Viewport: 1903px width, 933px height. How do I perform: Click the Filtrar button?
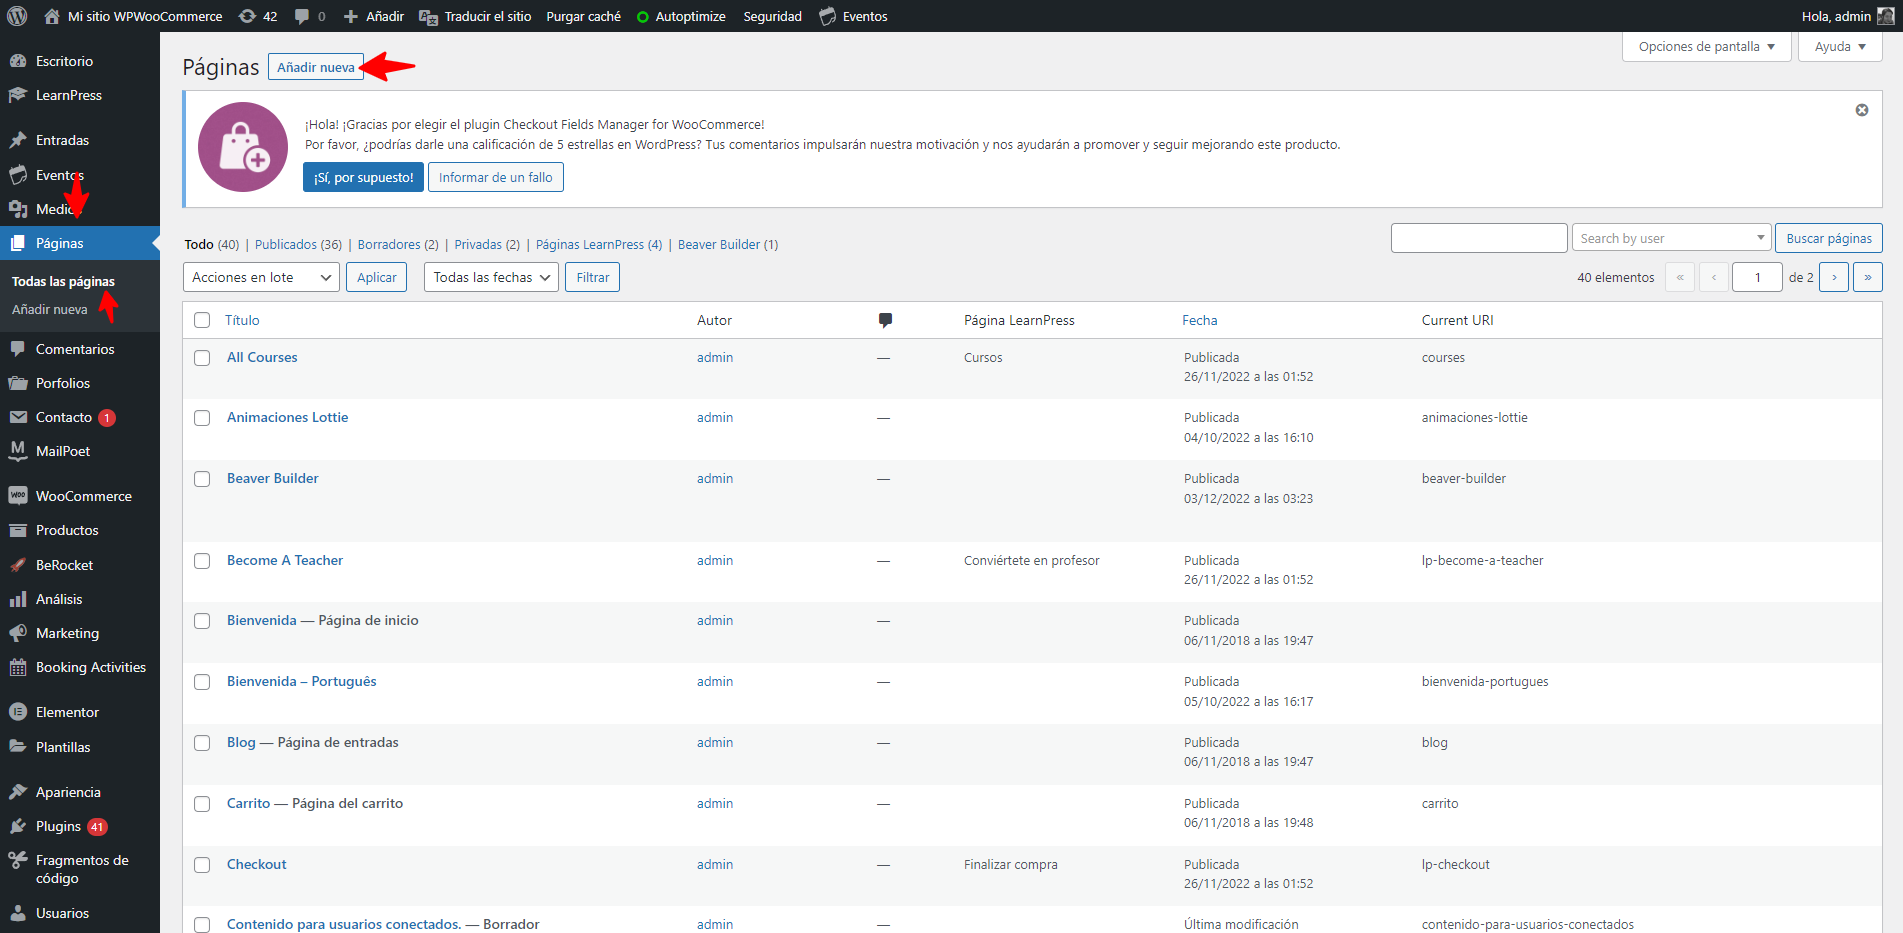point(593,277)
